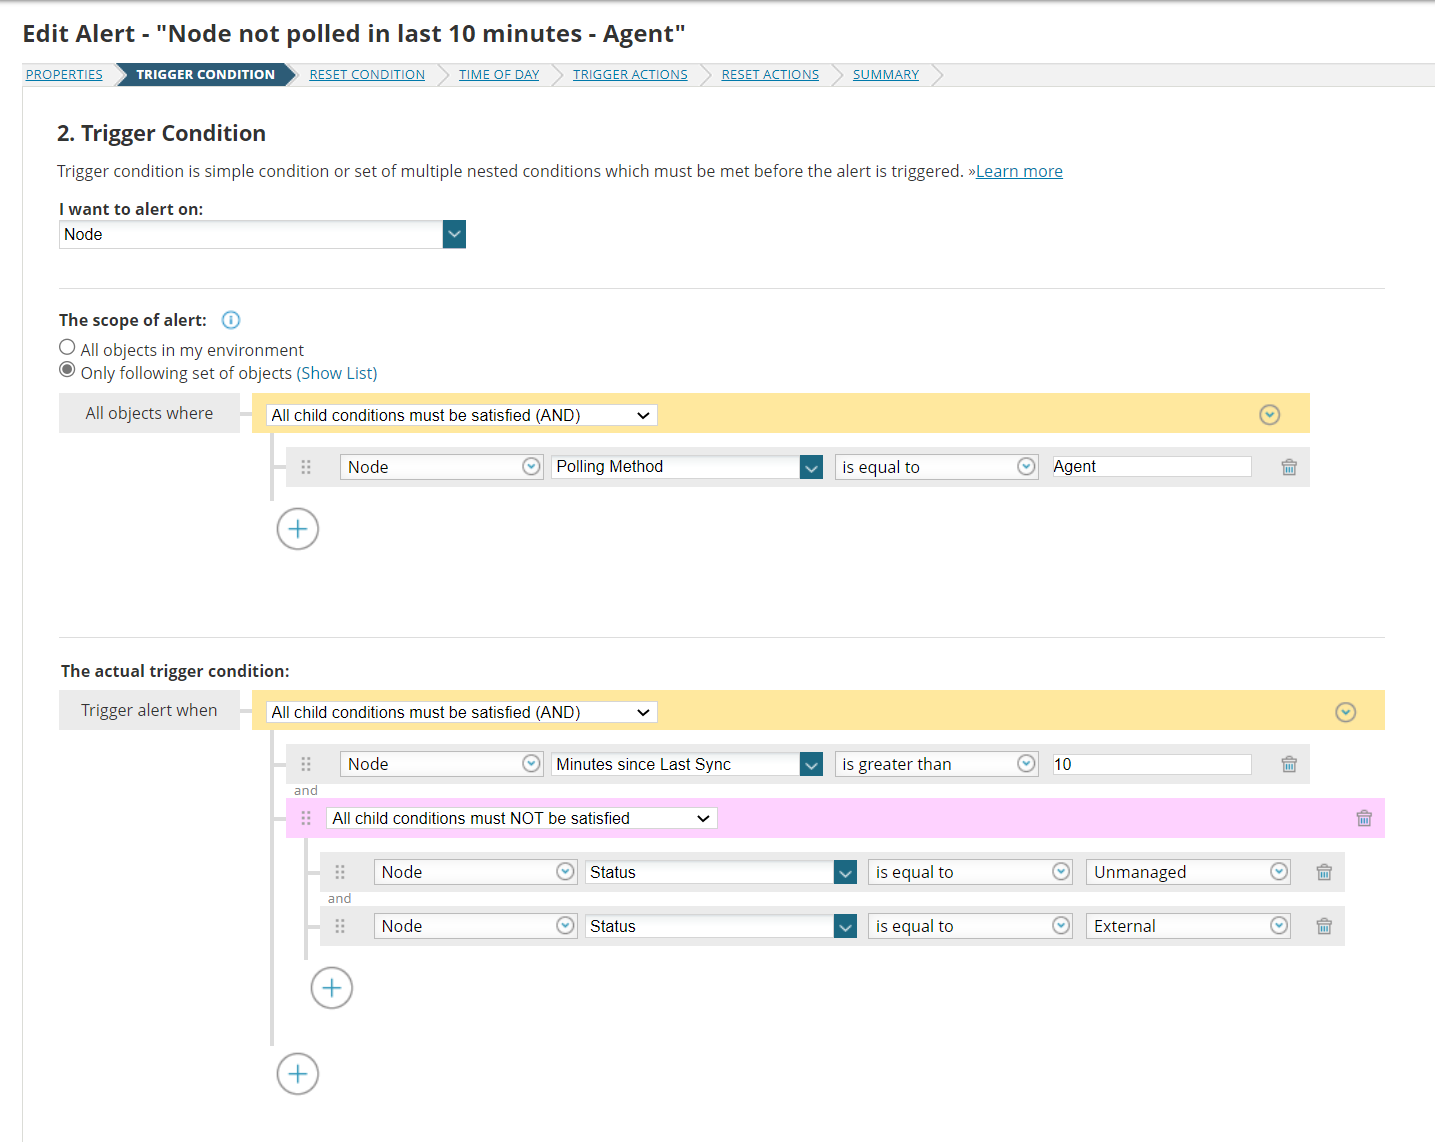Image resolution: width=1435 pixels, height=1142 pixels.
Task: Grab the drag handle of Polling Method row
Action: pyautogui.click(x=306, y=467)
